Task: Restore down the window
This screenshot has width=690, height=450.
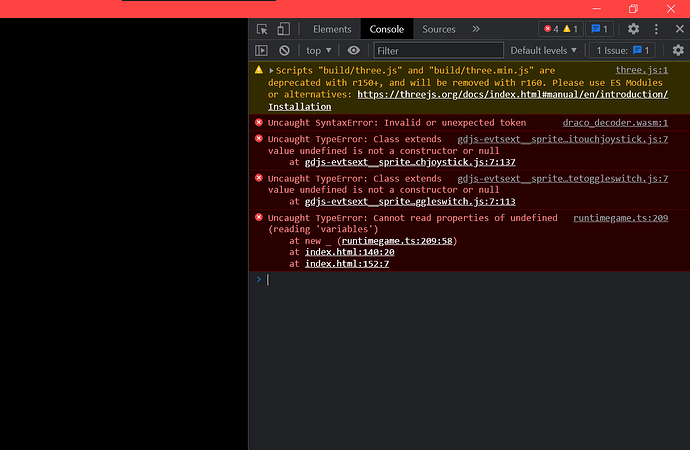Action: click(x=633, y=8)
